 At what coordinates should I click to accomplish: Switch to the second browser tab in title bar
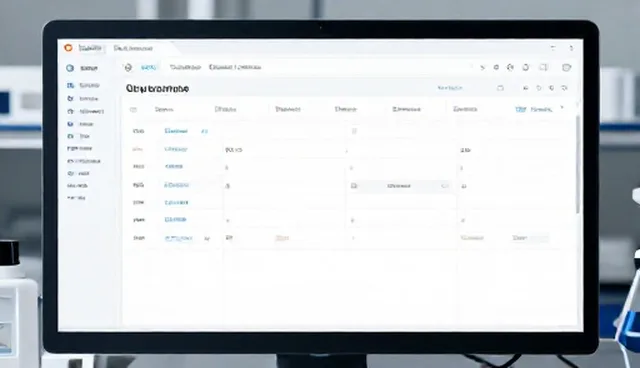point(133,48)
